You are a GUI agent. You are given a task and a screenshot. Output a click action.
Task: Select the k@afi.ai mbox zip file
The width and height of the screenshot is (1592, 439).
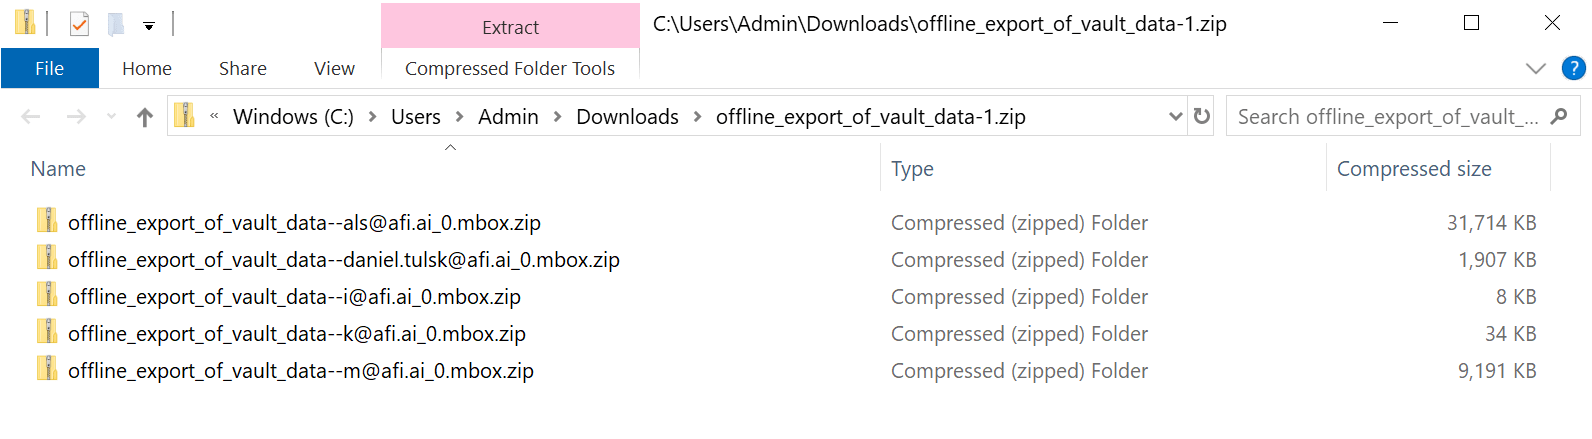[296, 334]
